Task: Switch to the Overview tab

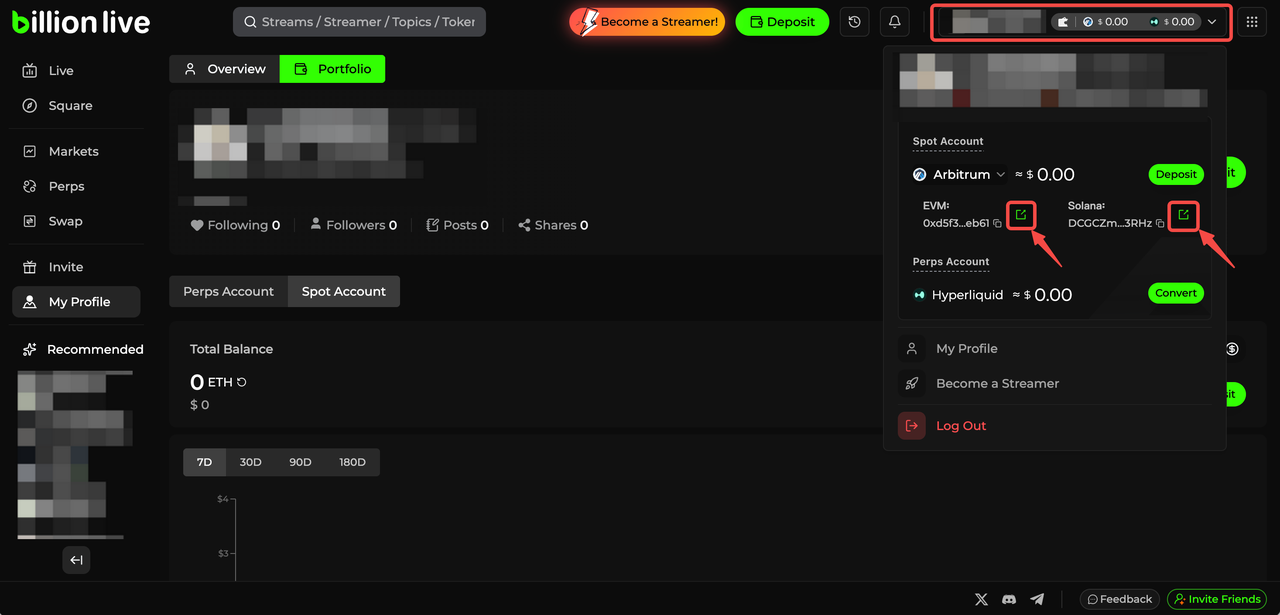Action: pos(224,69)
